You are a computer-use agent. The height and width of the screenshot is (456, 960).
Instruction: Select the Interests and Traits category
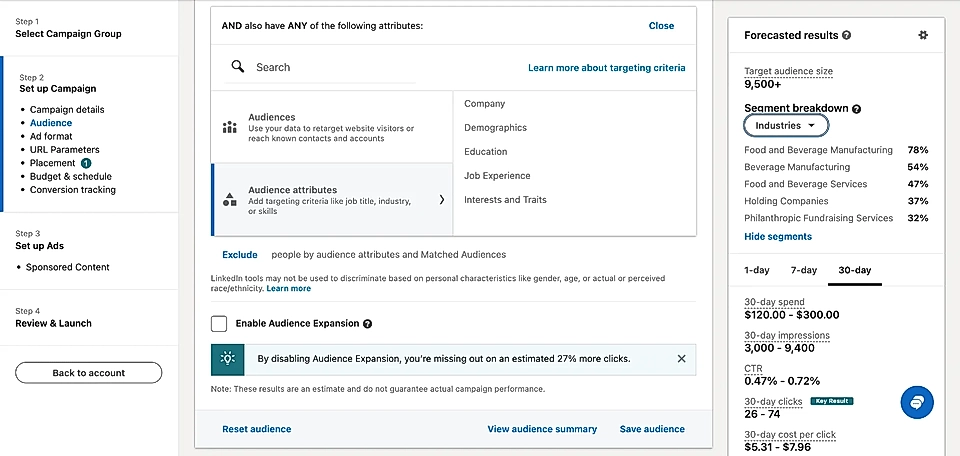click(505, 200)
